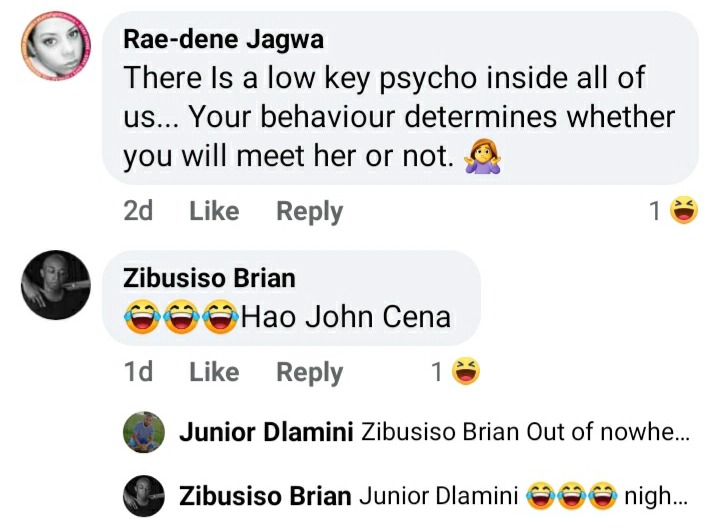The height and width of the screenshot is (529, 720).
Task: Expand Zibusiso Brian's truncated reply ending nigh
Action: tap(523, 496)
